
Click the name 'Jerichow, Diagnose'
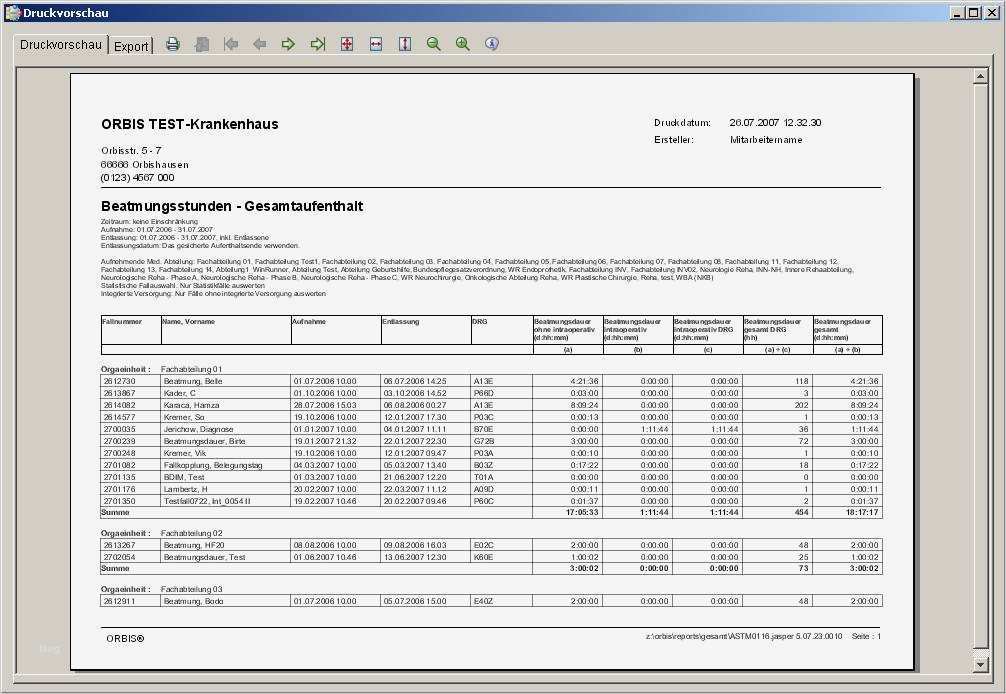coord(198,429)
